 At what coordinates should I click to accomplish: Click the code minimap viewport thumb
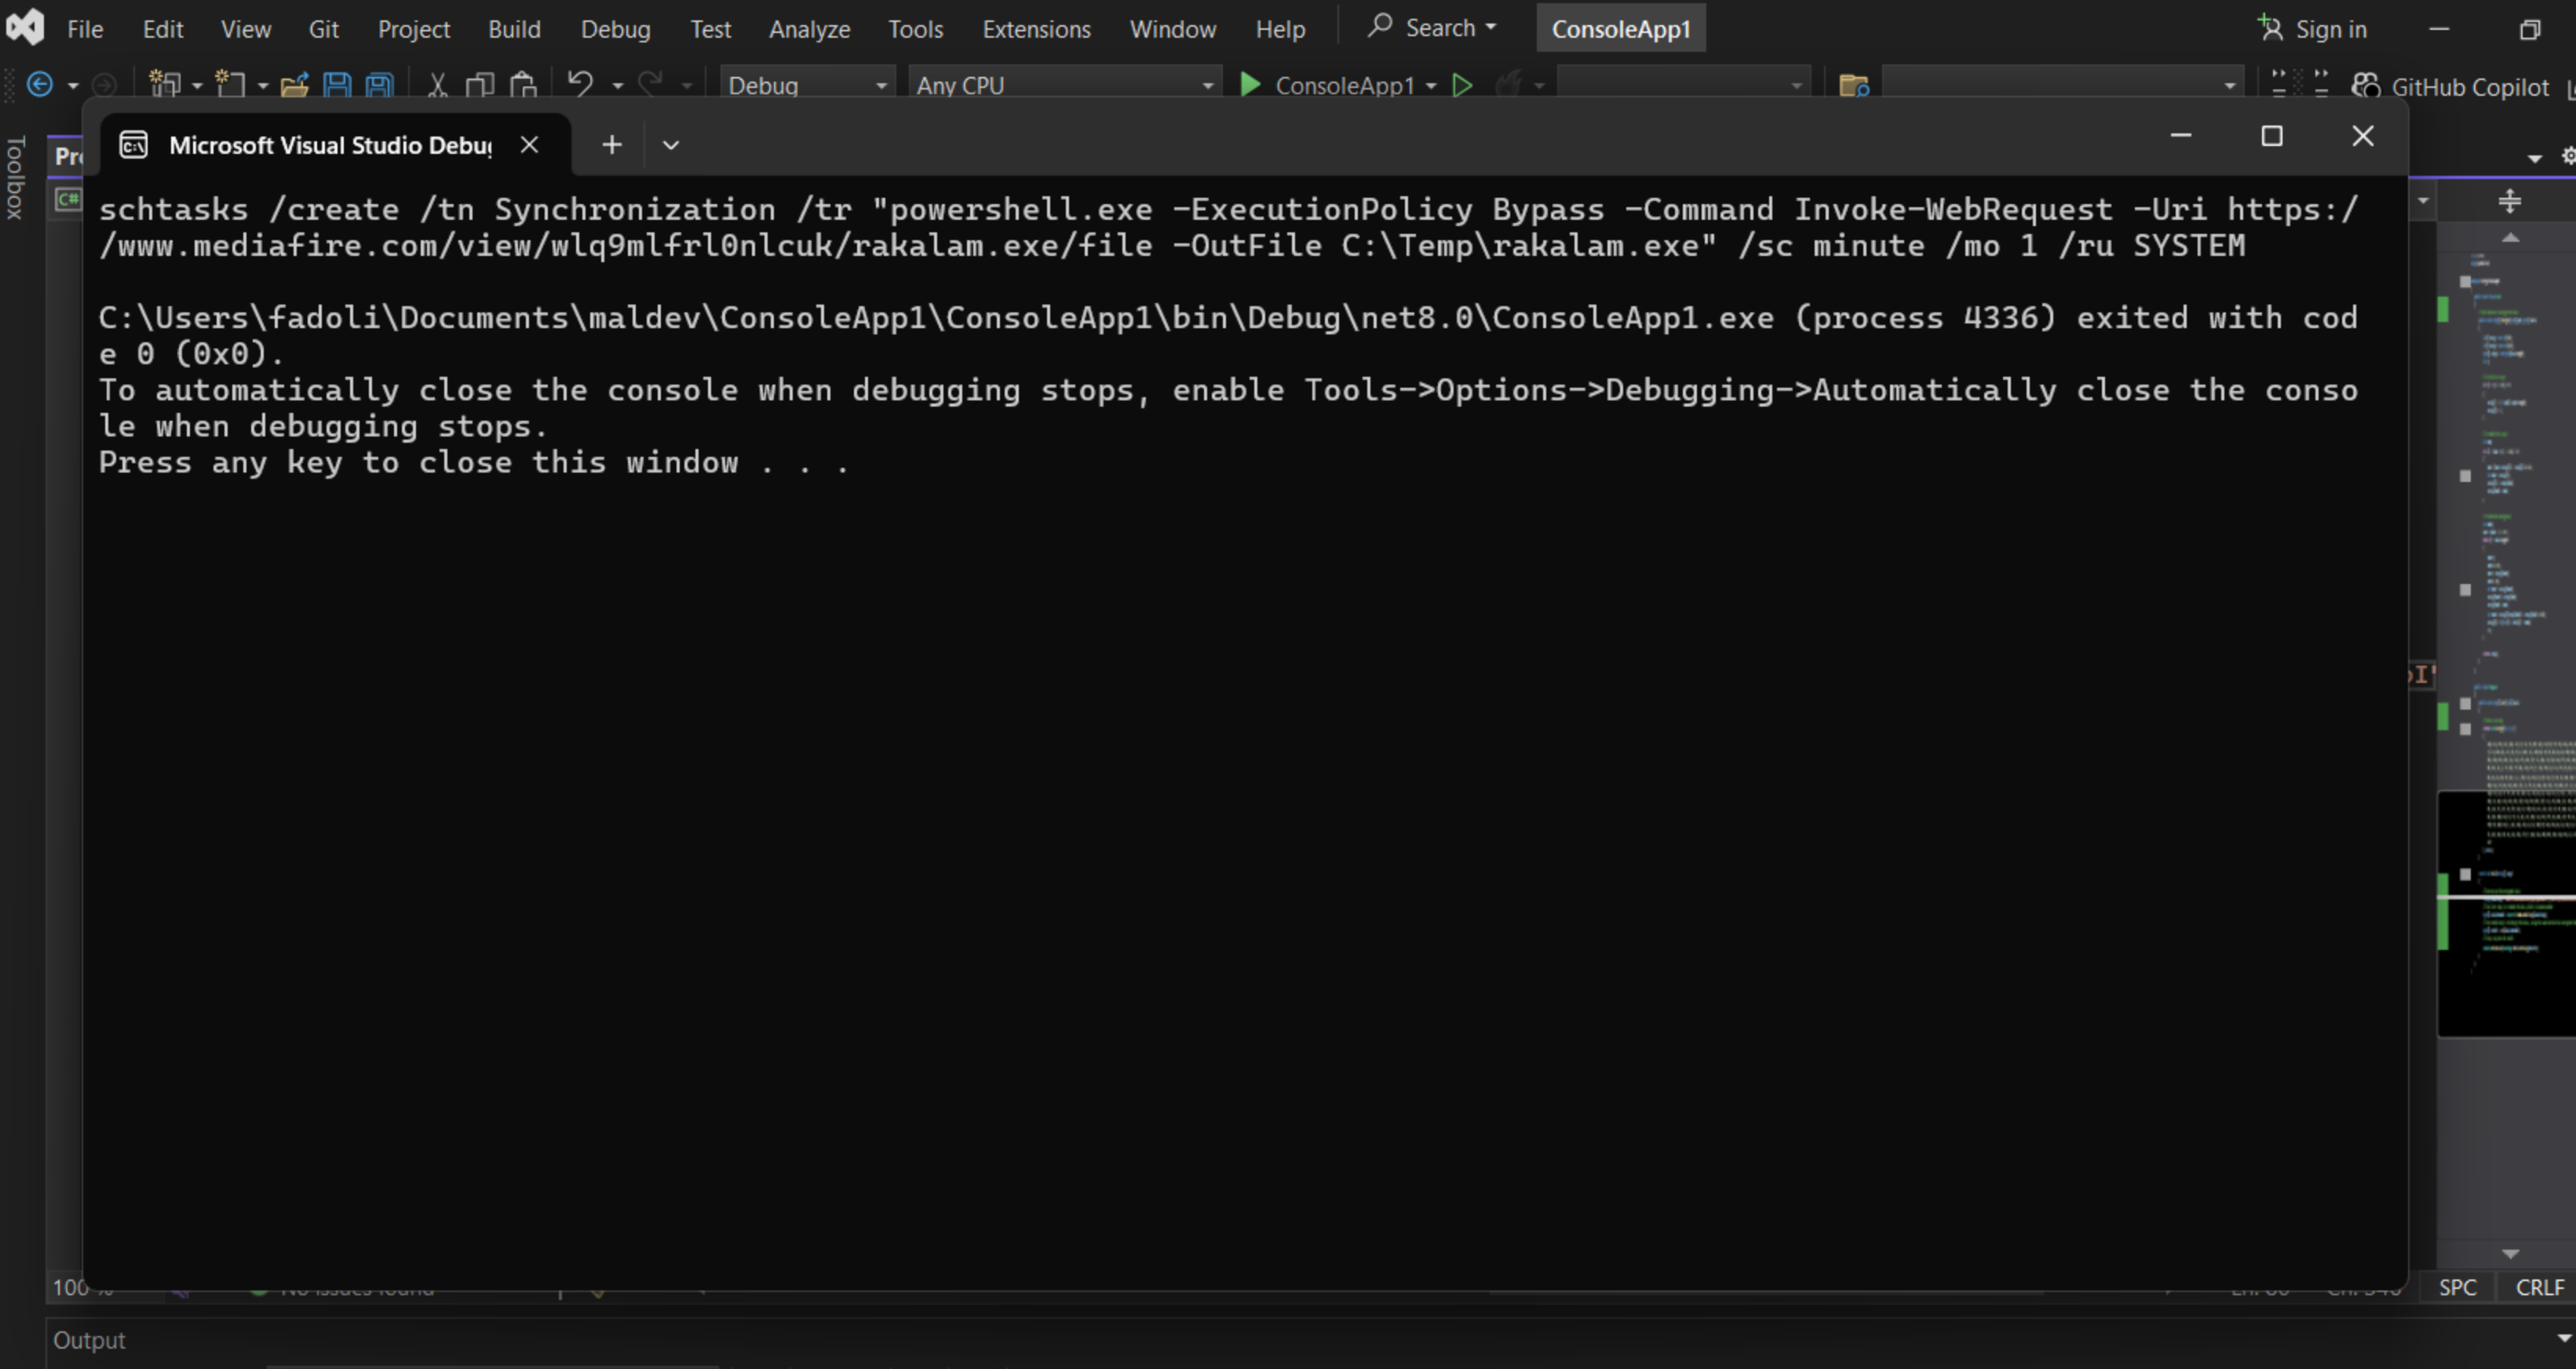point(2506,913)
